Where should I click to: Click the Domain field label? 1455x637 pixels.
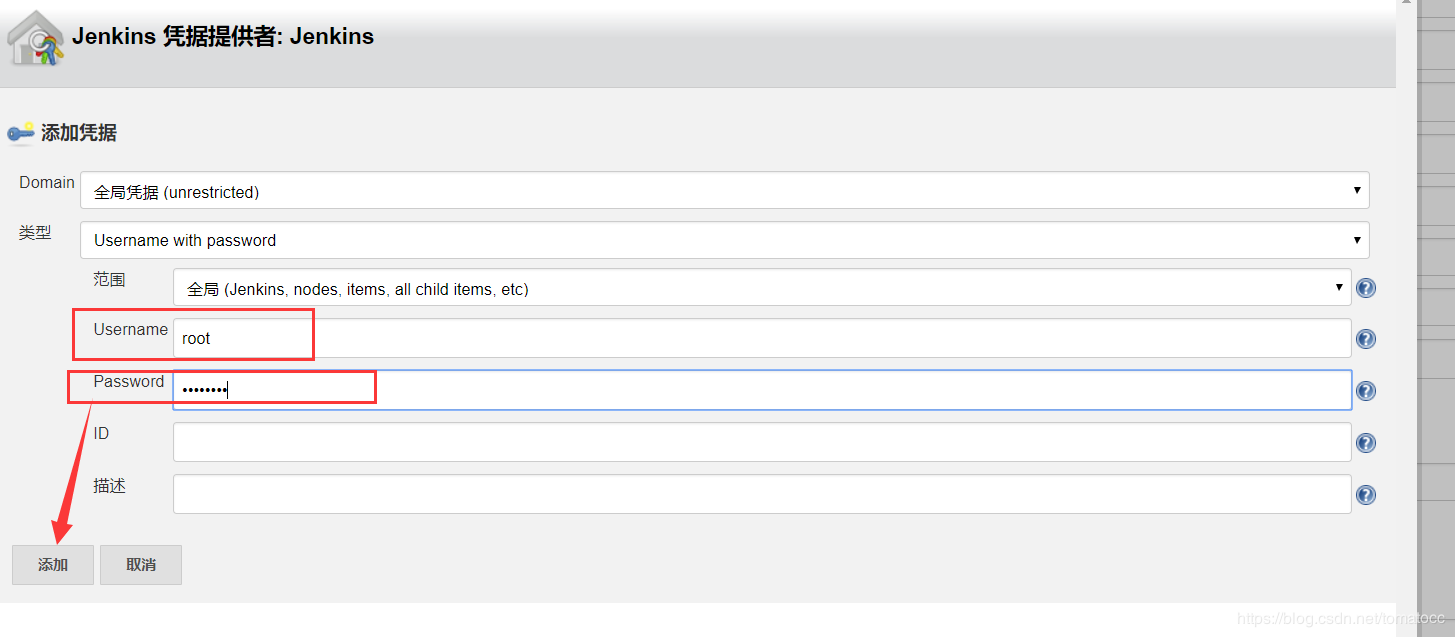(x=47, y=182)
